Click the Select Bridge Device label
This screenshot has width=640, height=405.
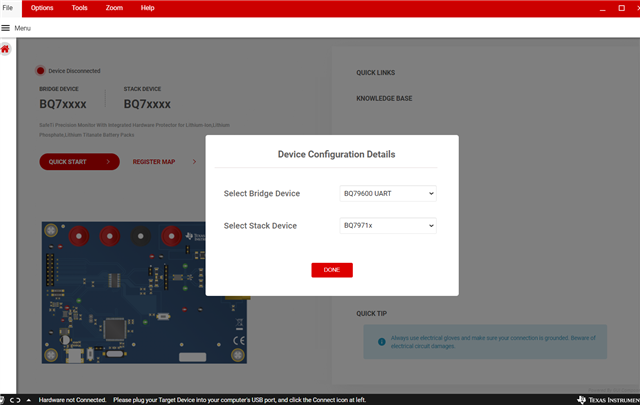pyautogui.click(x=262, y=194)
